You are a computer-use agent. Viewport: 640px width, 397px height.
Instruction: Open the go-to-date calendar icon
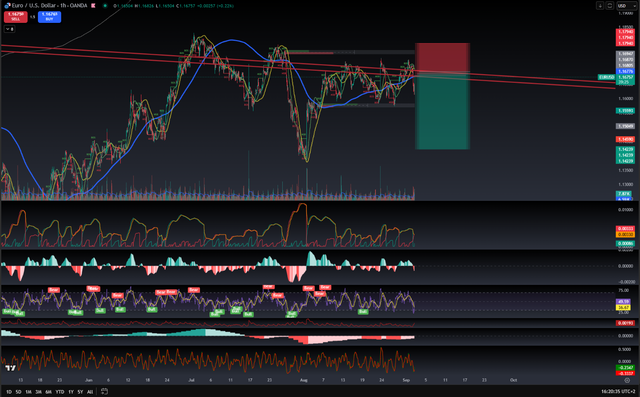point(104,392)
